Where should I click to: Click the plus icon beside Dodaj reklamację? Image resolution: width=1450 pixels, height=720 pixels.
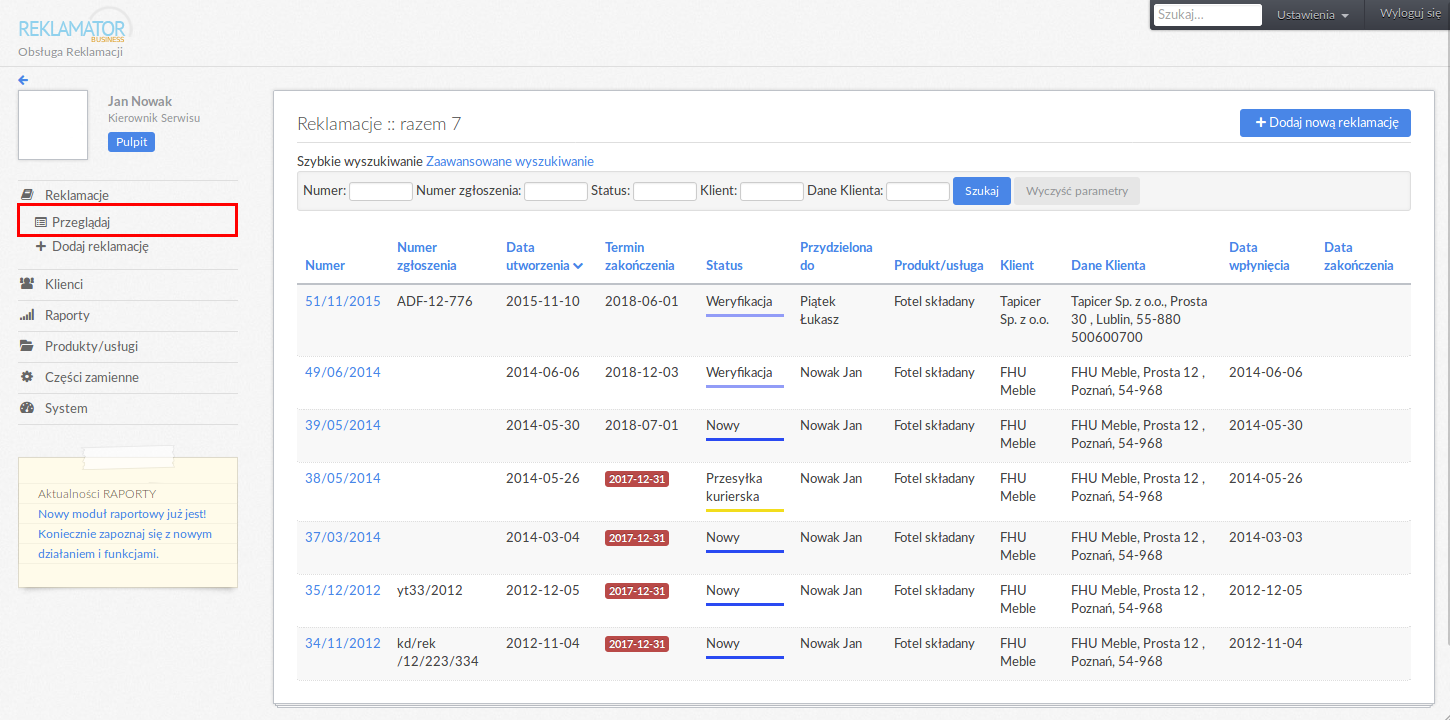pyautogui.click(x=41, y=246)
